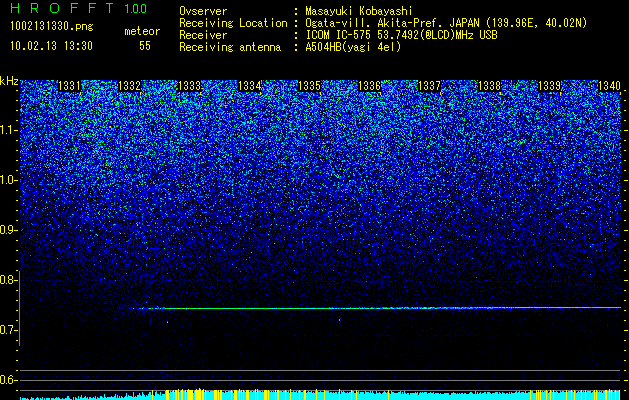
Task: Click the 1.1 frequency axis label
Action: pyautogui.click(x=9, y=130)
